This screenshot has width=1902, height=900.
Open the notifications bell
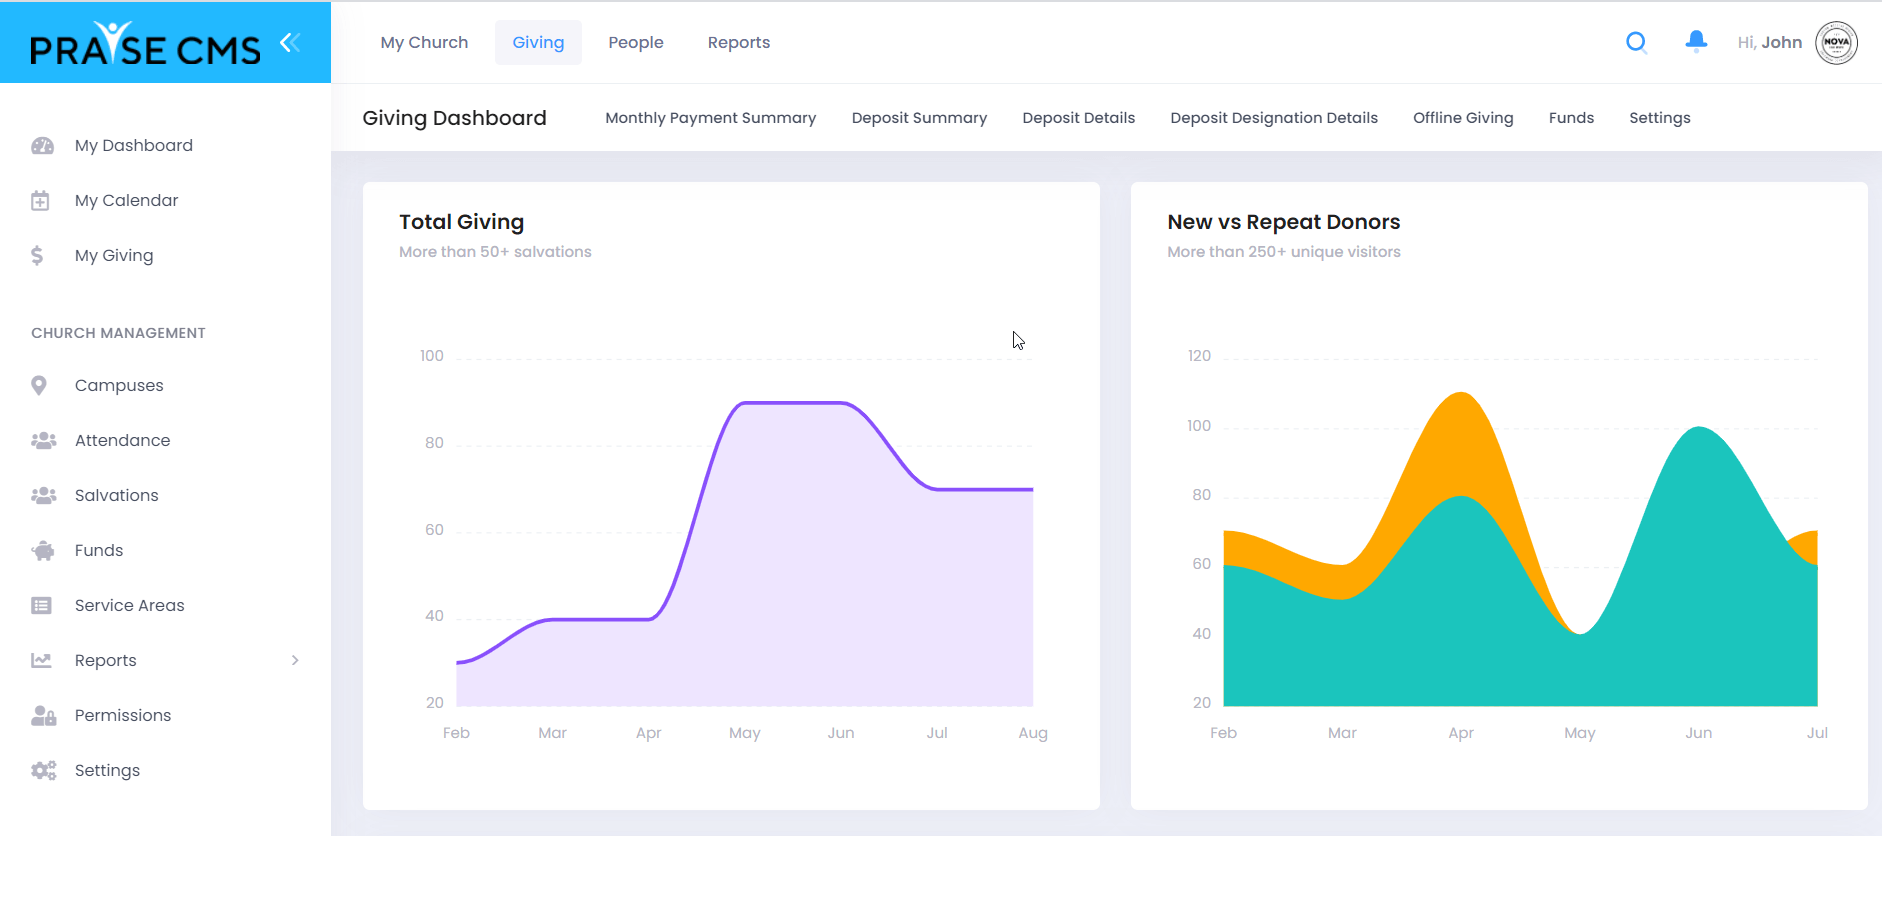coord(1696,41)
